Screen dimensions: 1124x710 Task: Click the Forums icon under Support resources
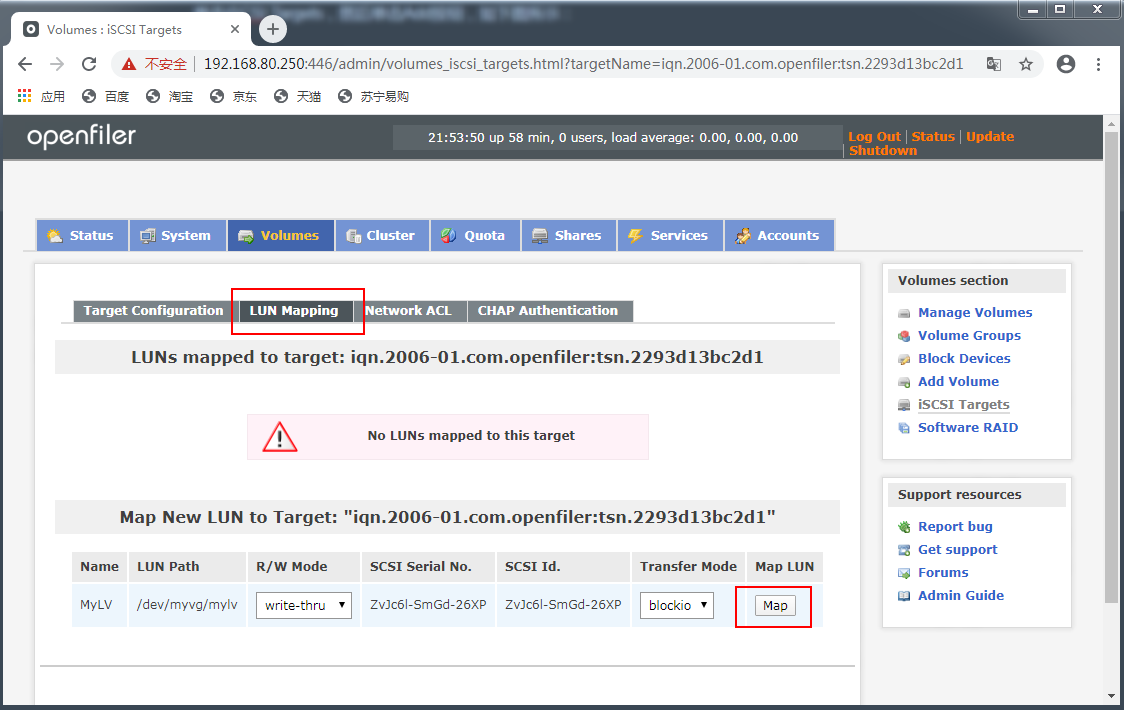click(x=903, y=572)
